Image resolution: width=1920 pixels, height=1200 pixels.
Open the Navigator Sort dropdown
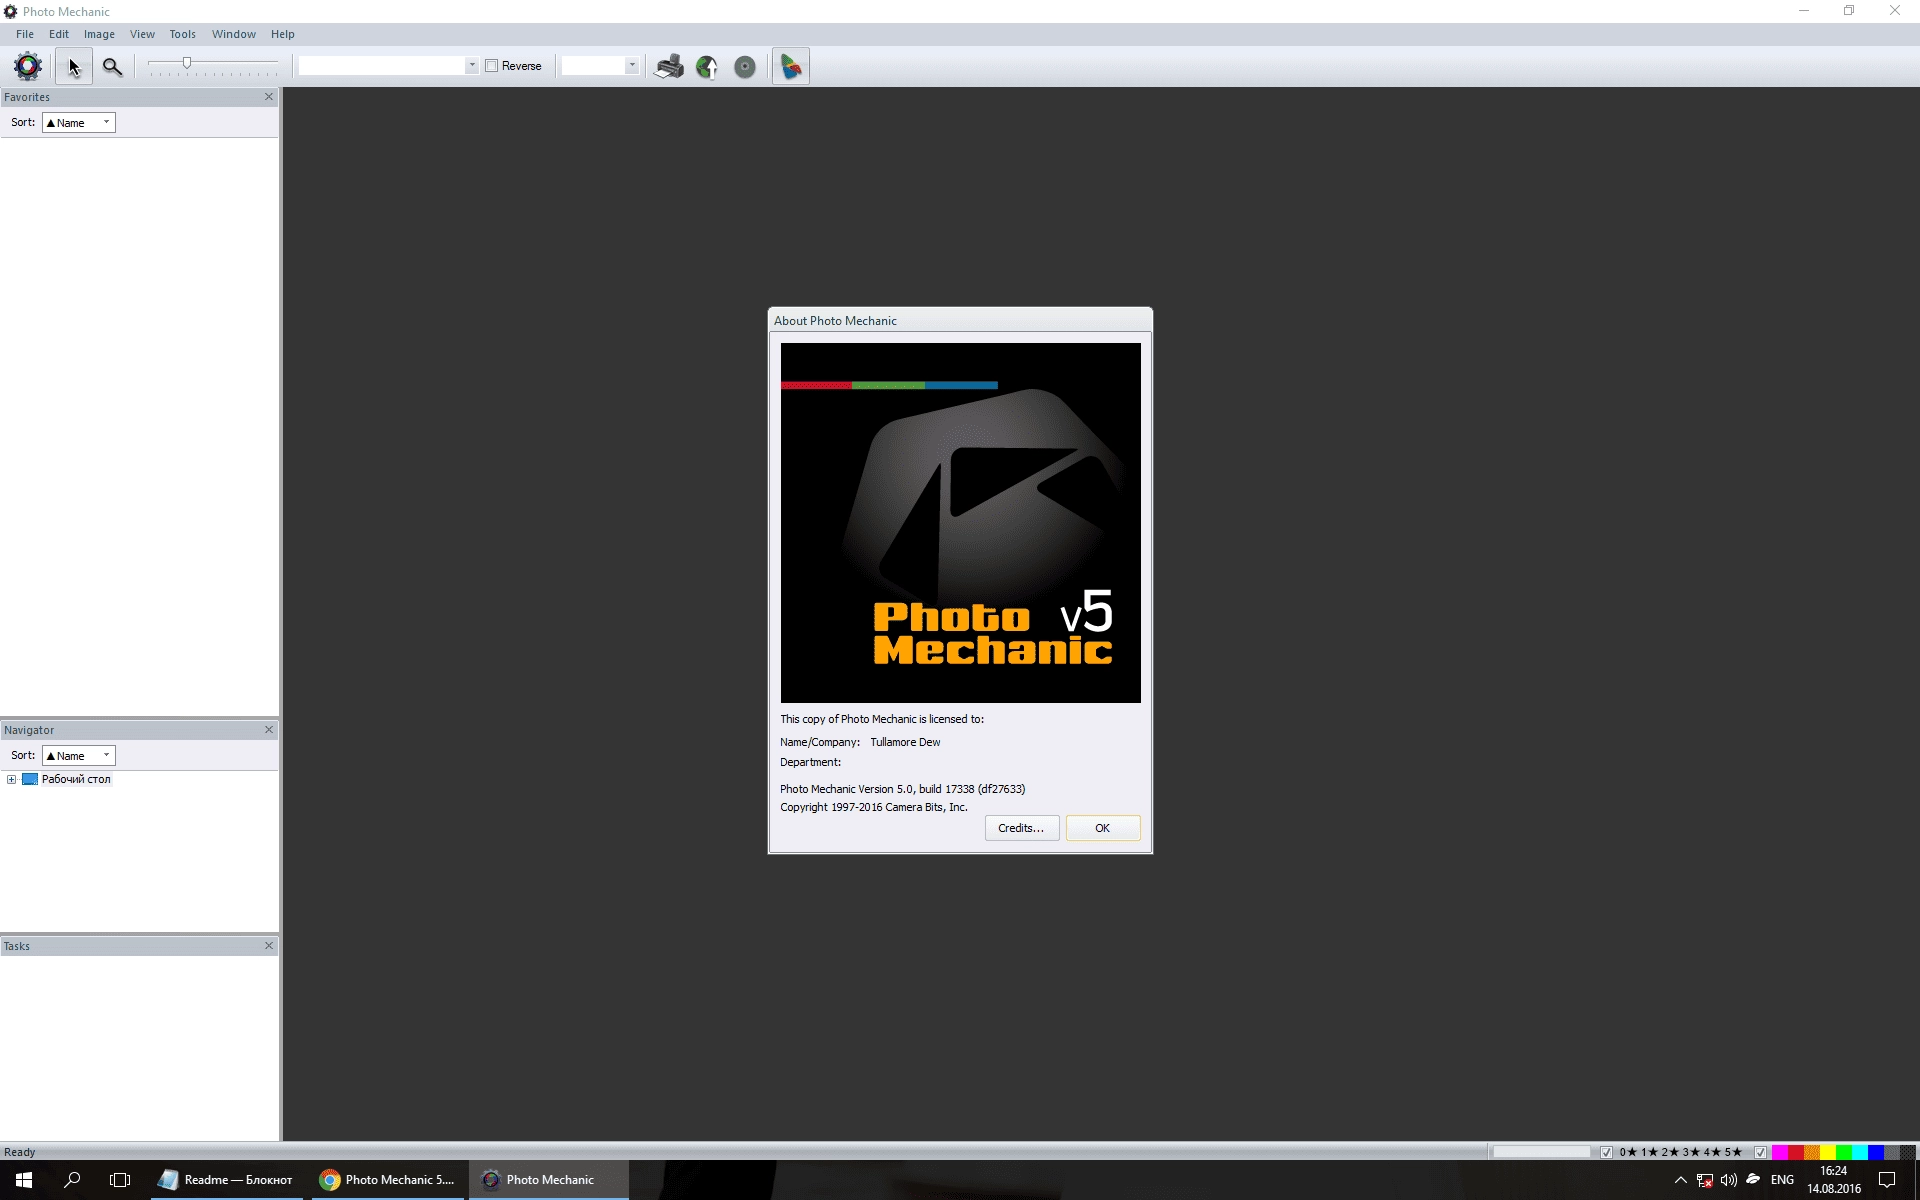(x=79, y=756)
